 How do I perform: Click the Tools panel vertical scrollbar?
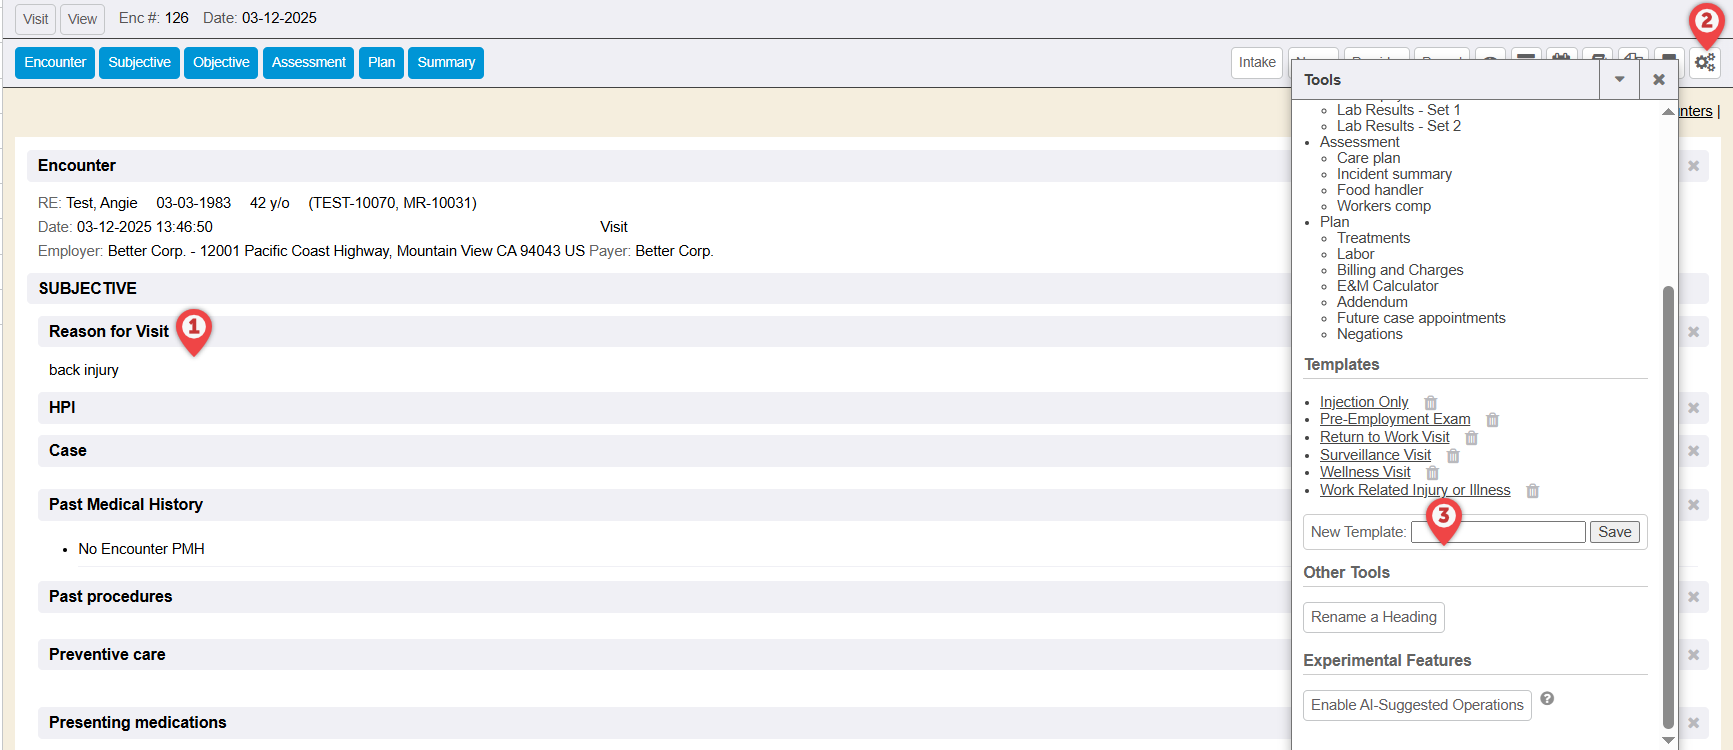click(1667, 500)
